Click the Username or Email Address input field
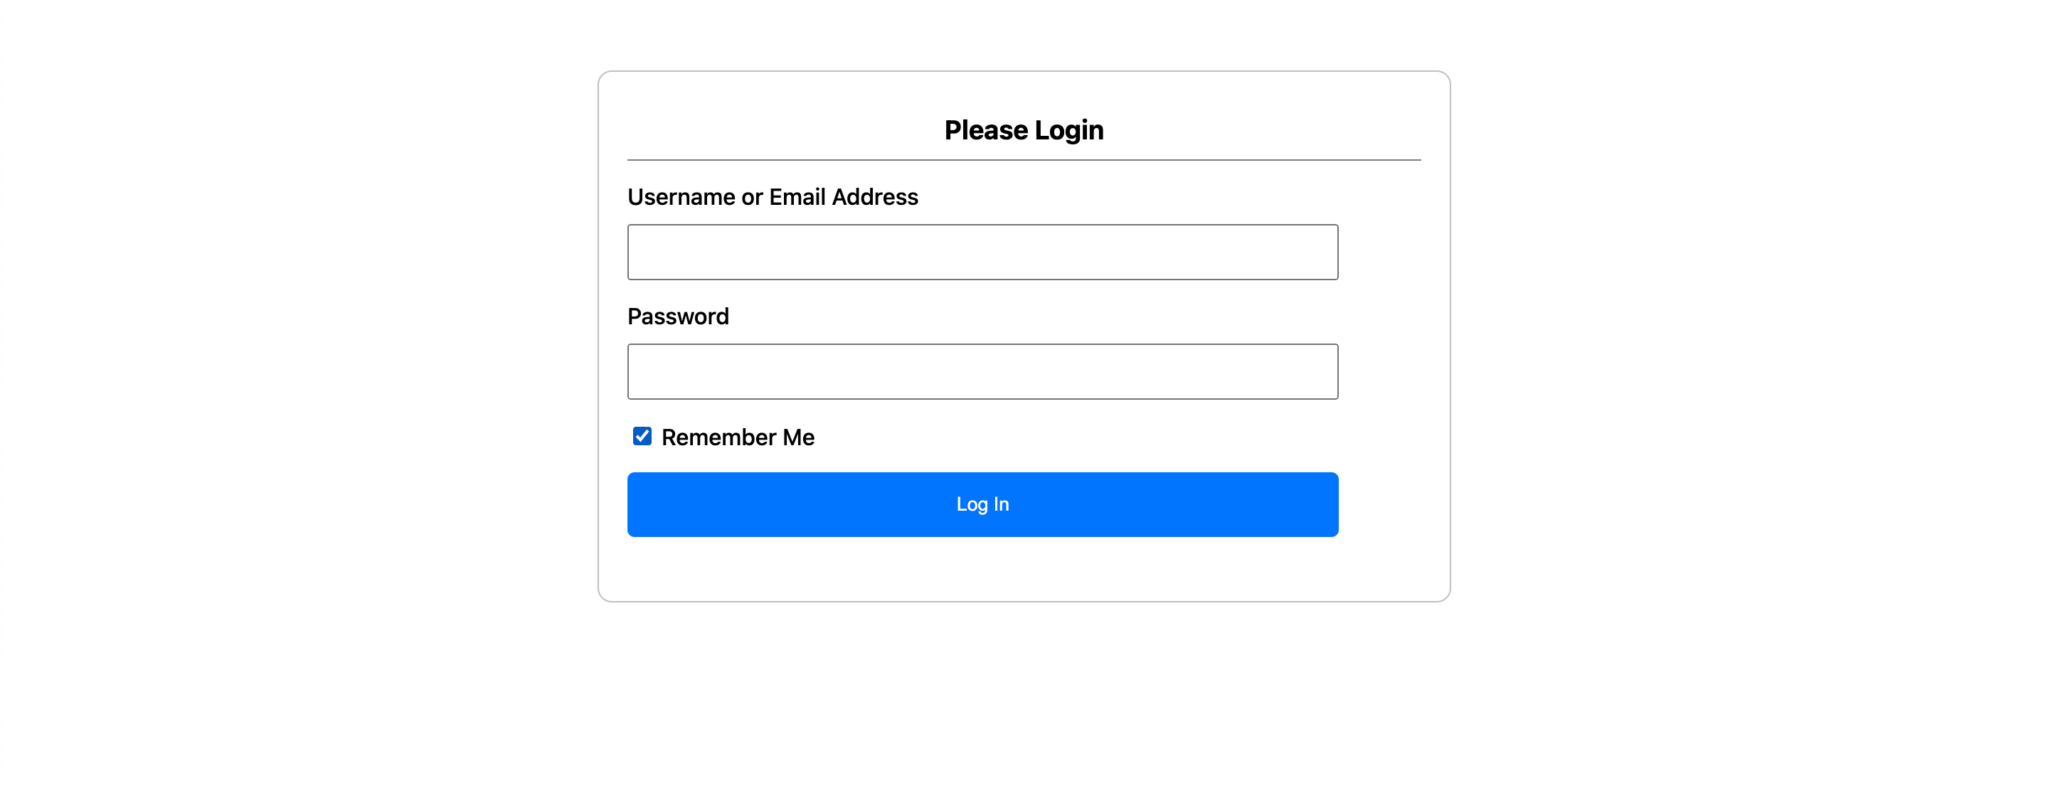This screenshot has width=2048, height=808. pos(982,252)
